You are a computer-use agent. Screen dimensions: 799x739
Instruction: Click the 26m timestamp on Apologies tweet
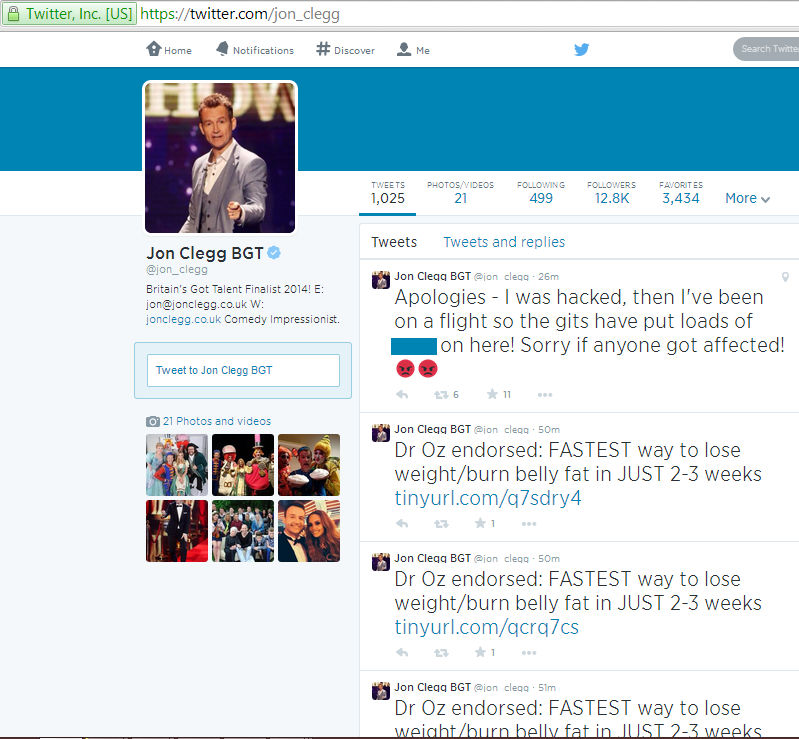coord(548,277)
